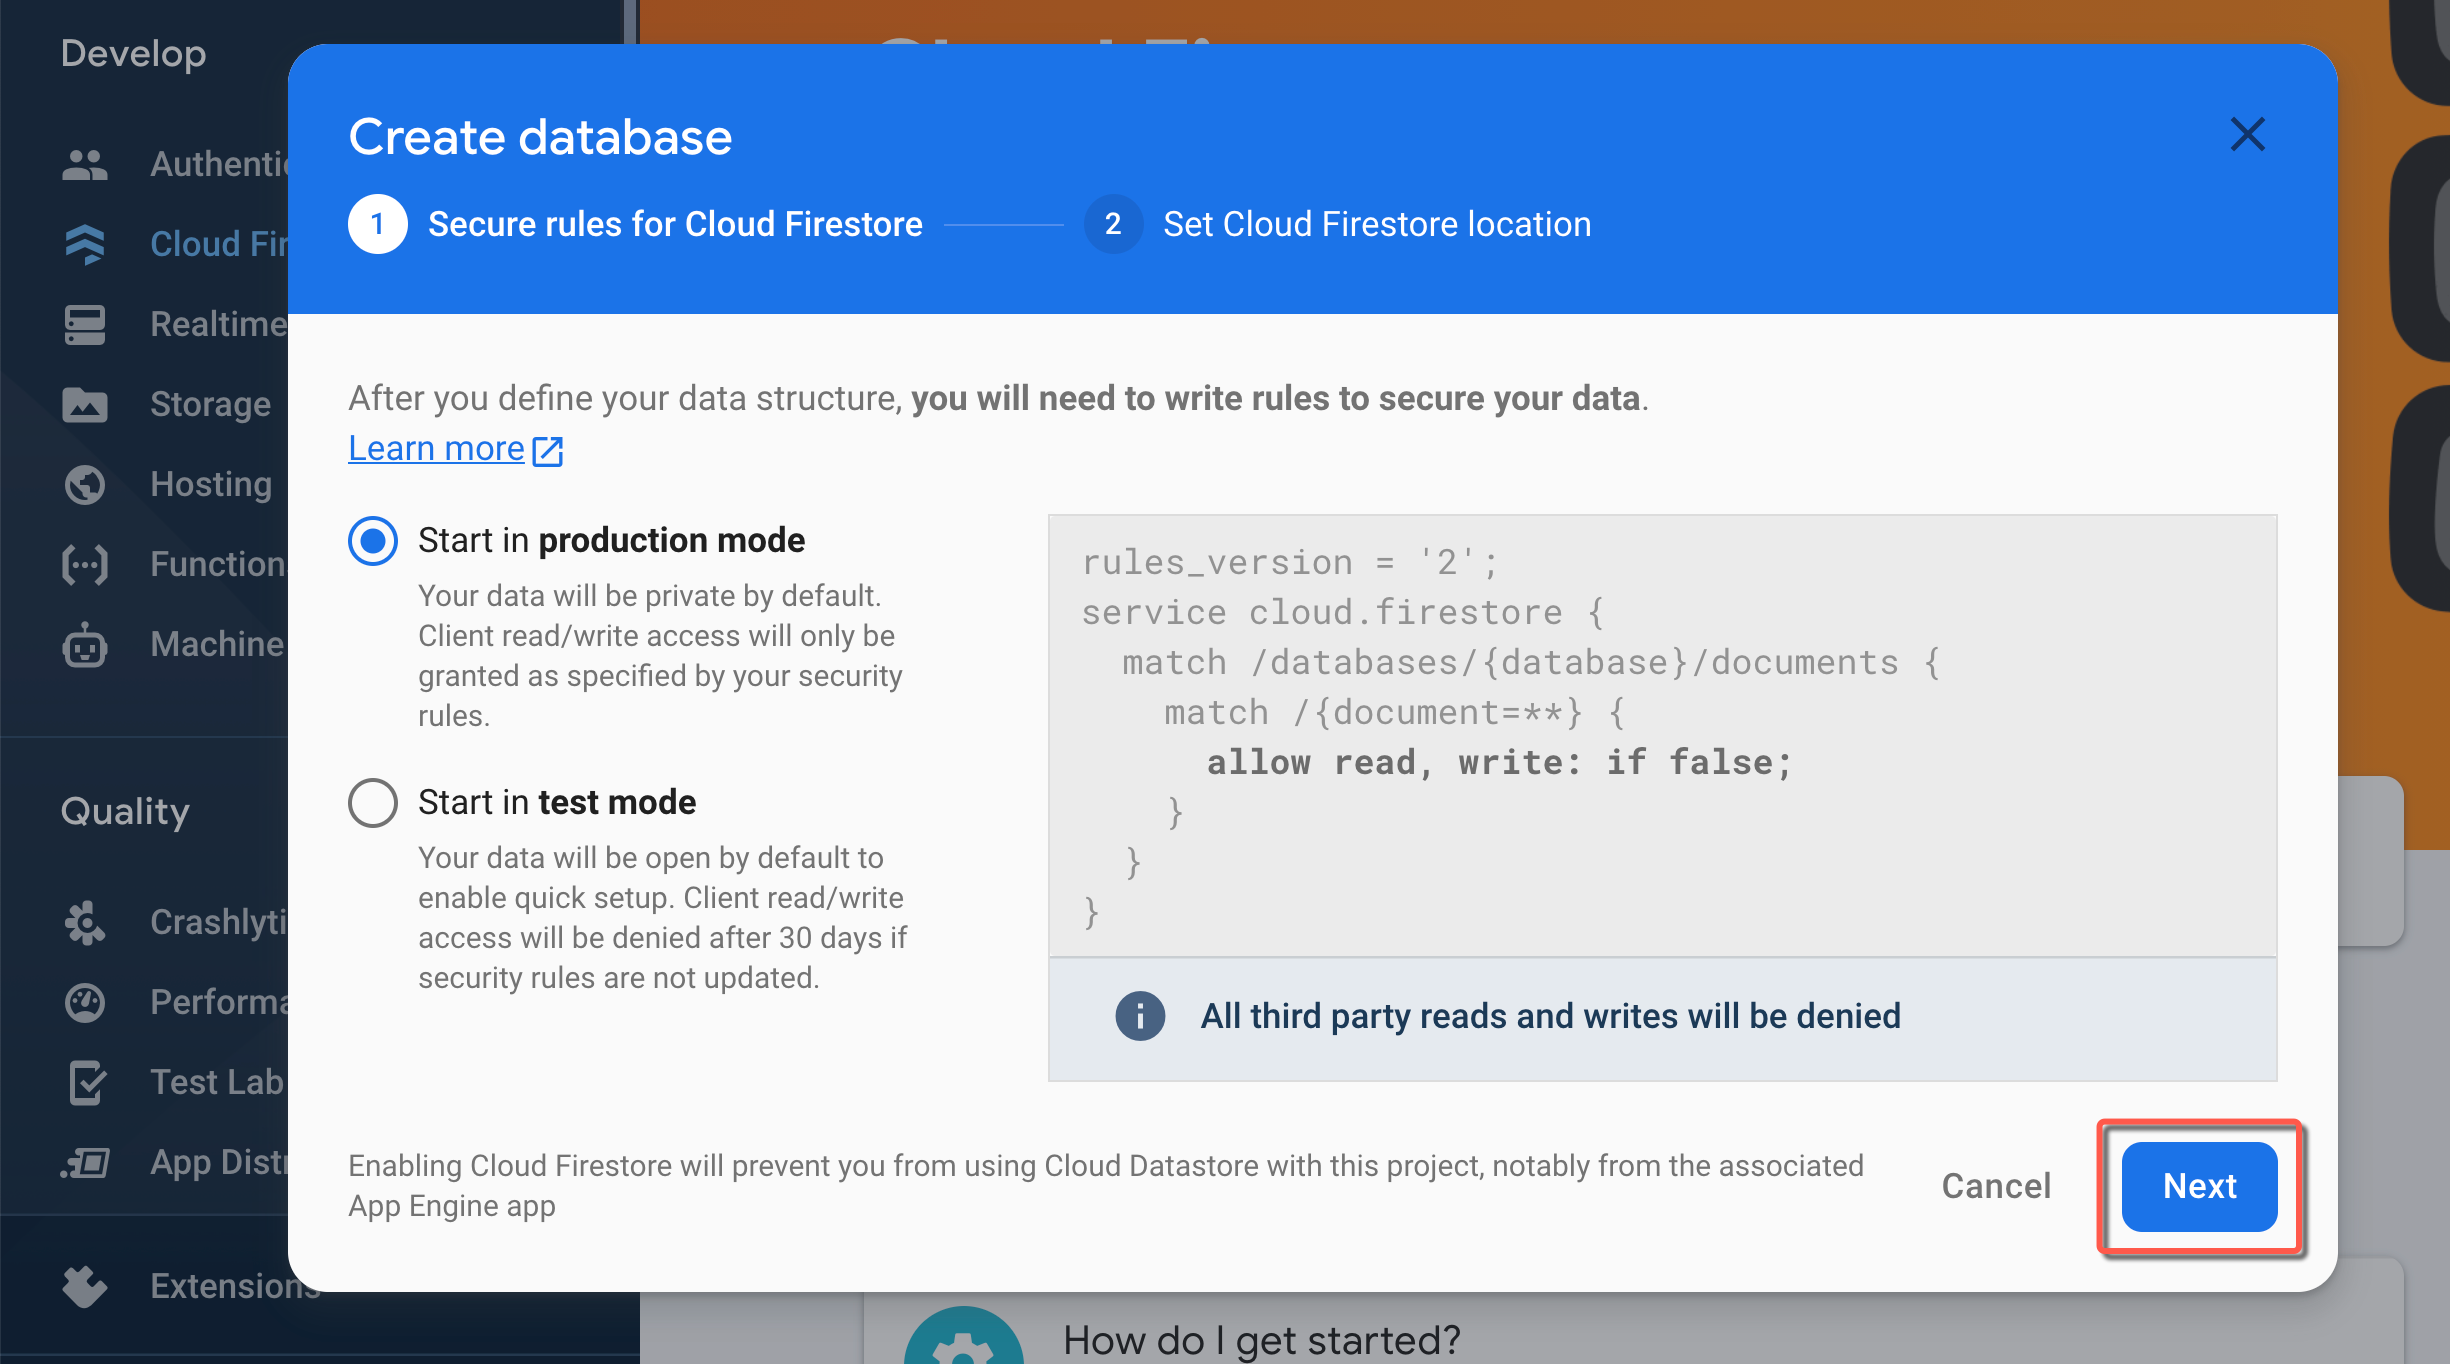Click the 'Create database' dialog title
The image size is (2450, 1364).
540,137
